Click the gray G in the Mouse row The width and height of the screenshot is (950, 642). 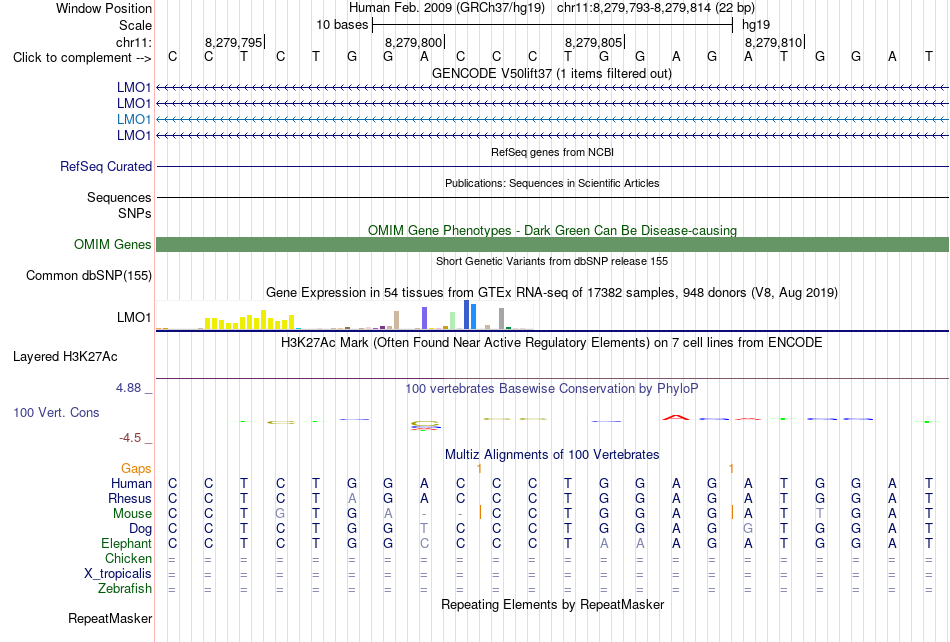point(280,514)
